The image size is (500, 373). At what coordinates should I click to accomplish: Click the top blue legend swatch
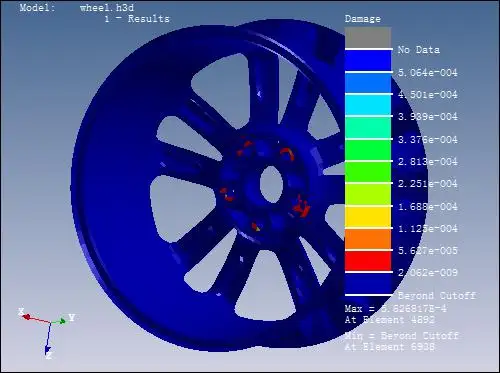click(368, 60)
